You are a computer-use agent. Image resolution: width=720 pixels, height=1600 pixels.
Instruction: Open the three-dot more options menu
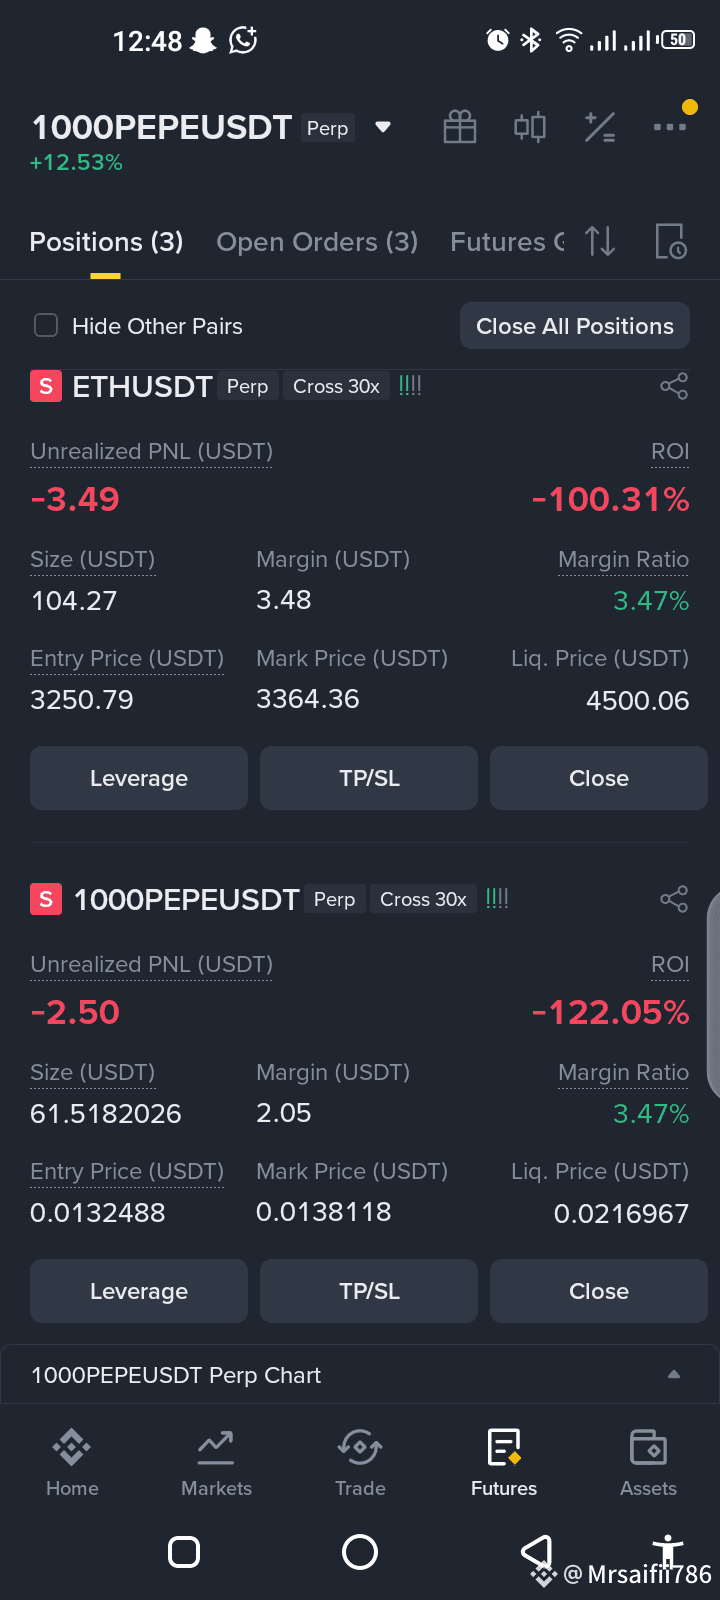(x=670, y=127)
